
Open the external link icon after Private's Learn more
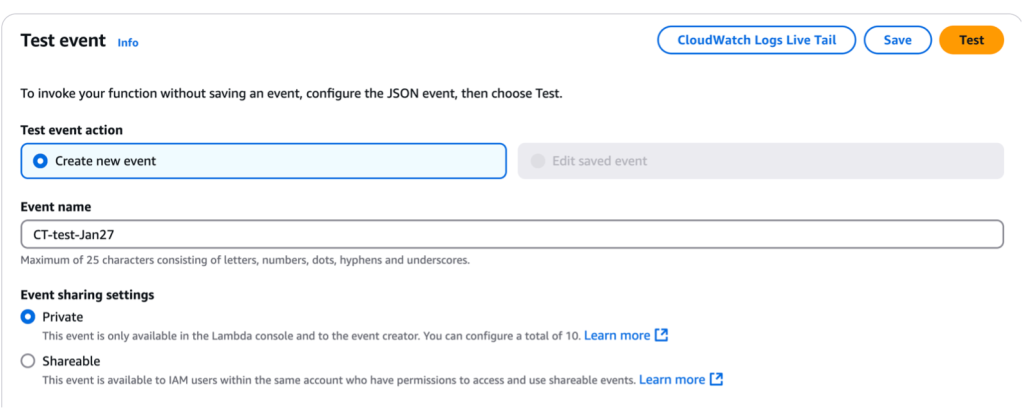tap(661, 335)
